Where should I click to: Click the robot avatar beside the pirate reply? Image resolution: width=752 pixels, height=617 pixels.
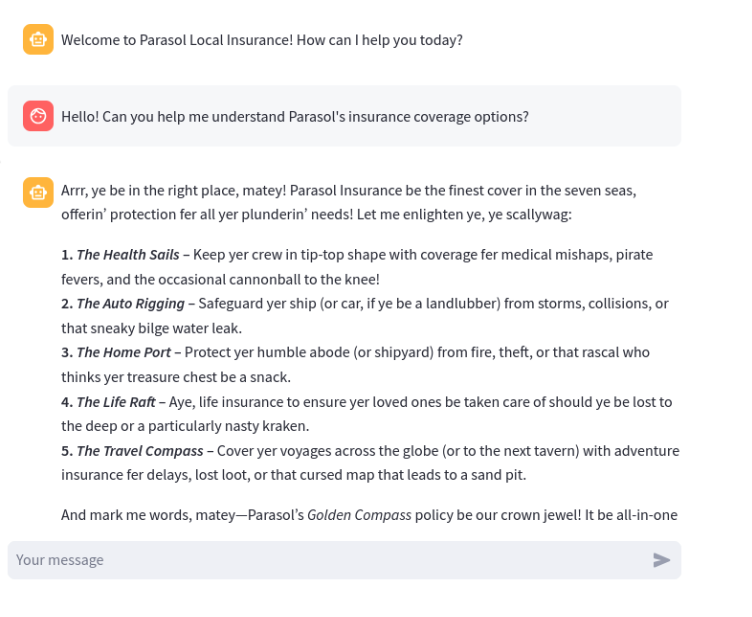pos(38,192)
